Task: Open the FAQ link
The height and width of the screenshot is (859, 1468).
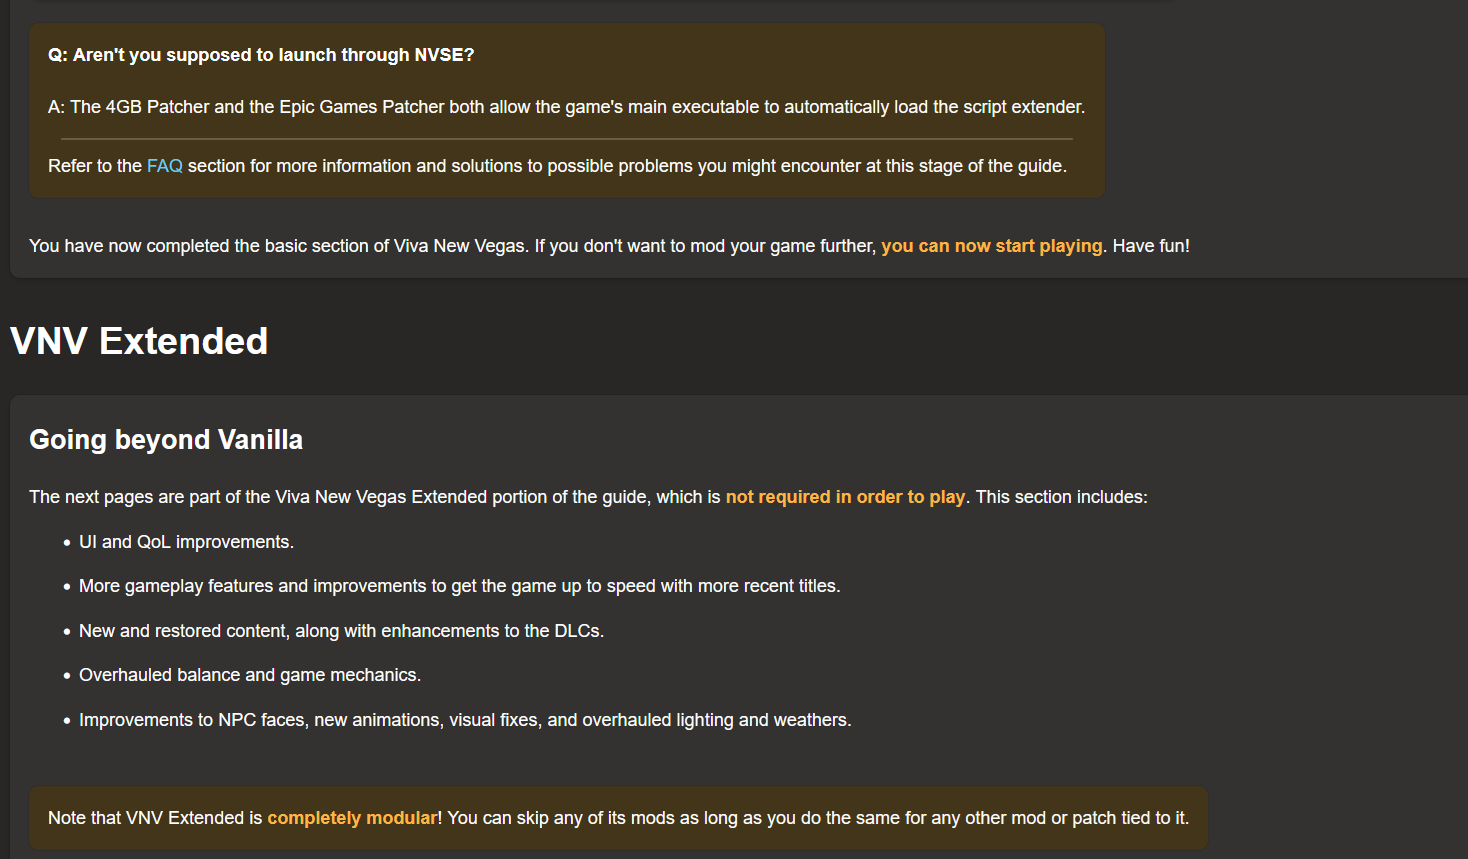Action: point(165,166)
